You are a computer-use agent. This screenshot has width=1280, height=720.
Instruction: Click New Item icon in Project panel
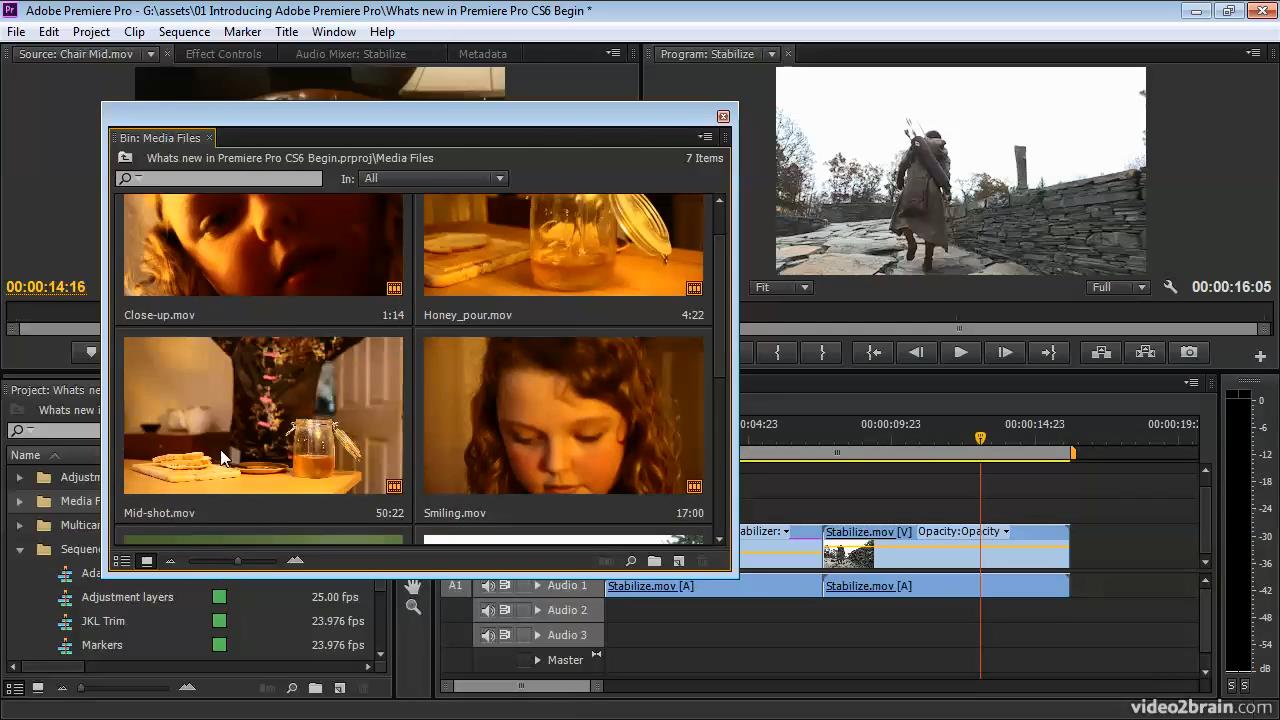[x=339, y=688]
